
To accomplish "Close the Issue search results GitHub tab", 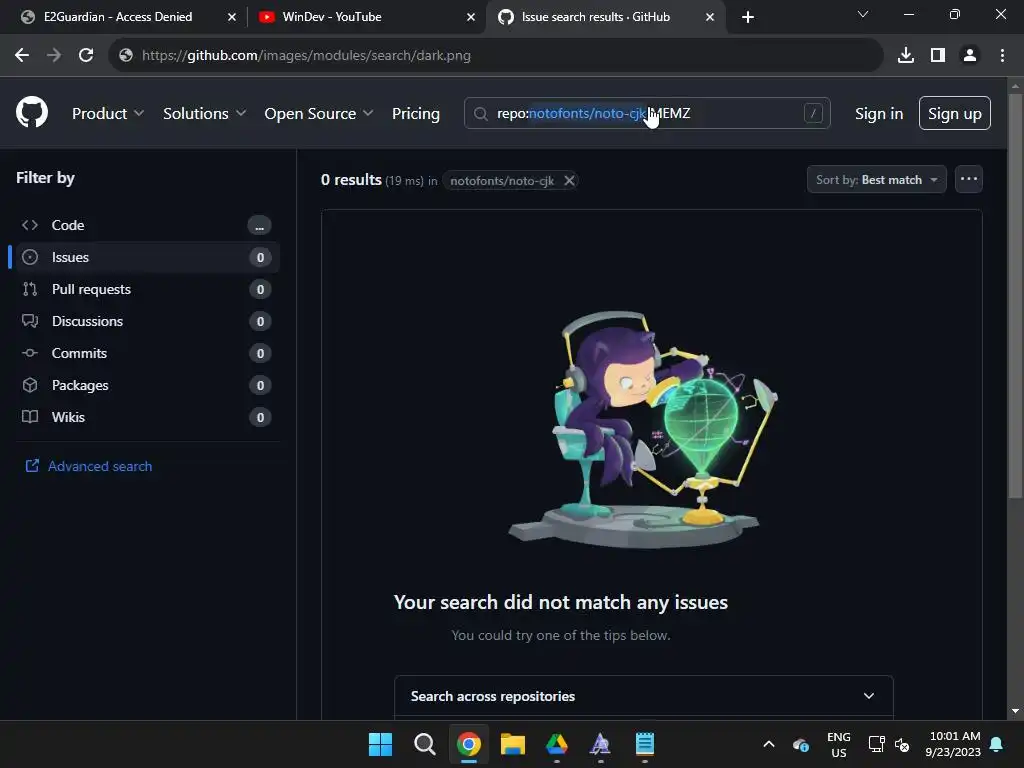I will pyautogui.click(x=710, y=17).
